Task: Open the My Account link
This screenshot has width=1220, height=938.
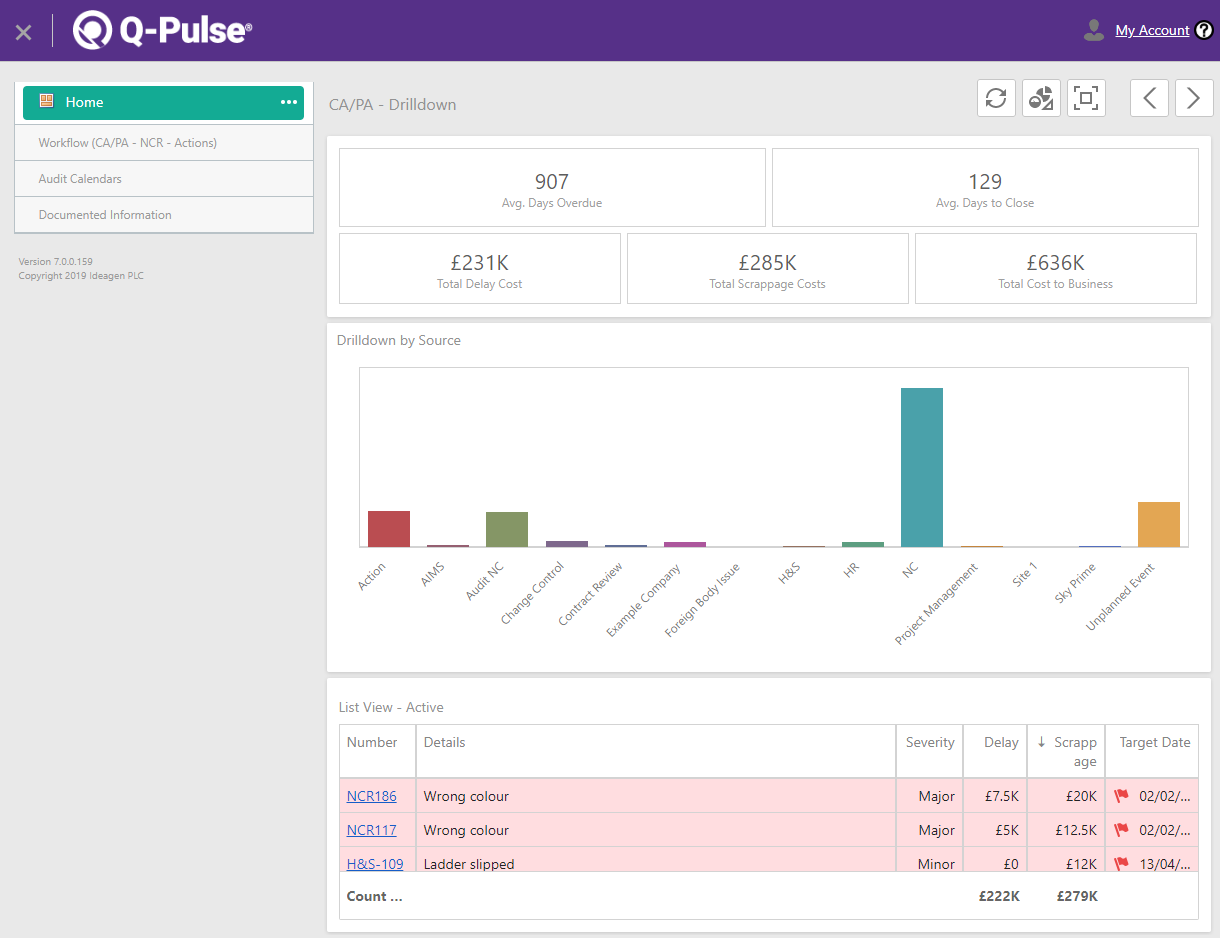Action: pos(1153,30)
